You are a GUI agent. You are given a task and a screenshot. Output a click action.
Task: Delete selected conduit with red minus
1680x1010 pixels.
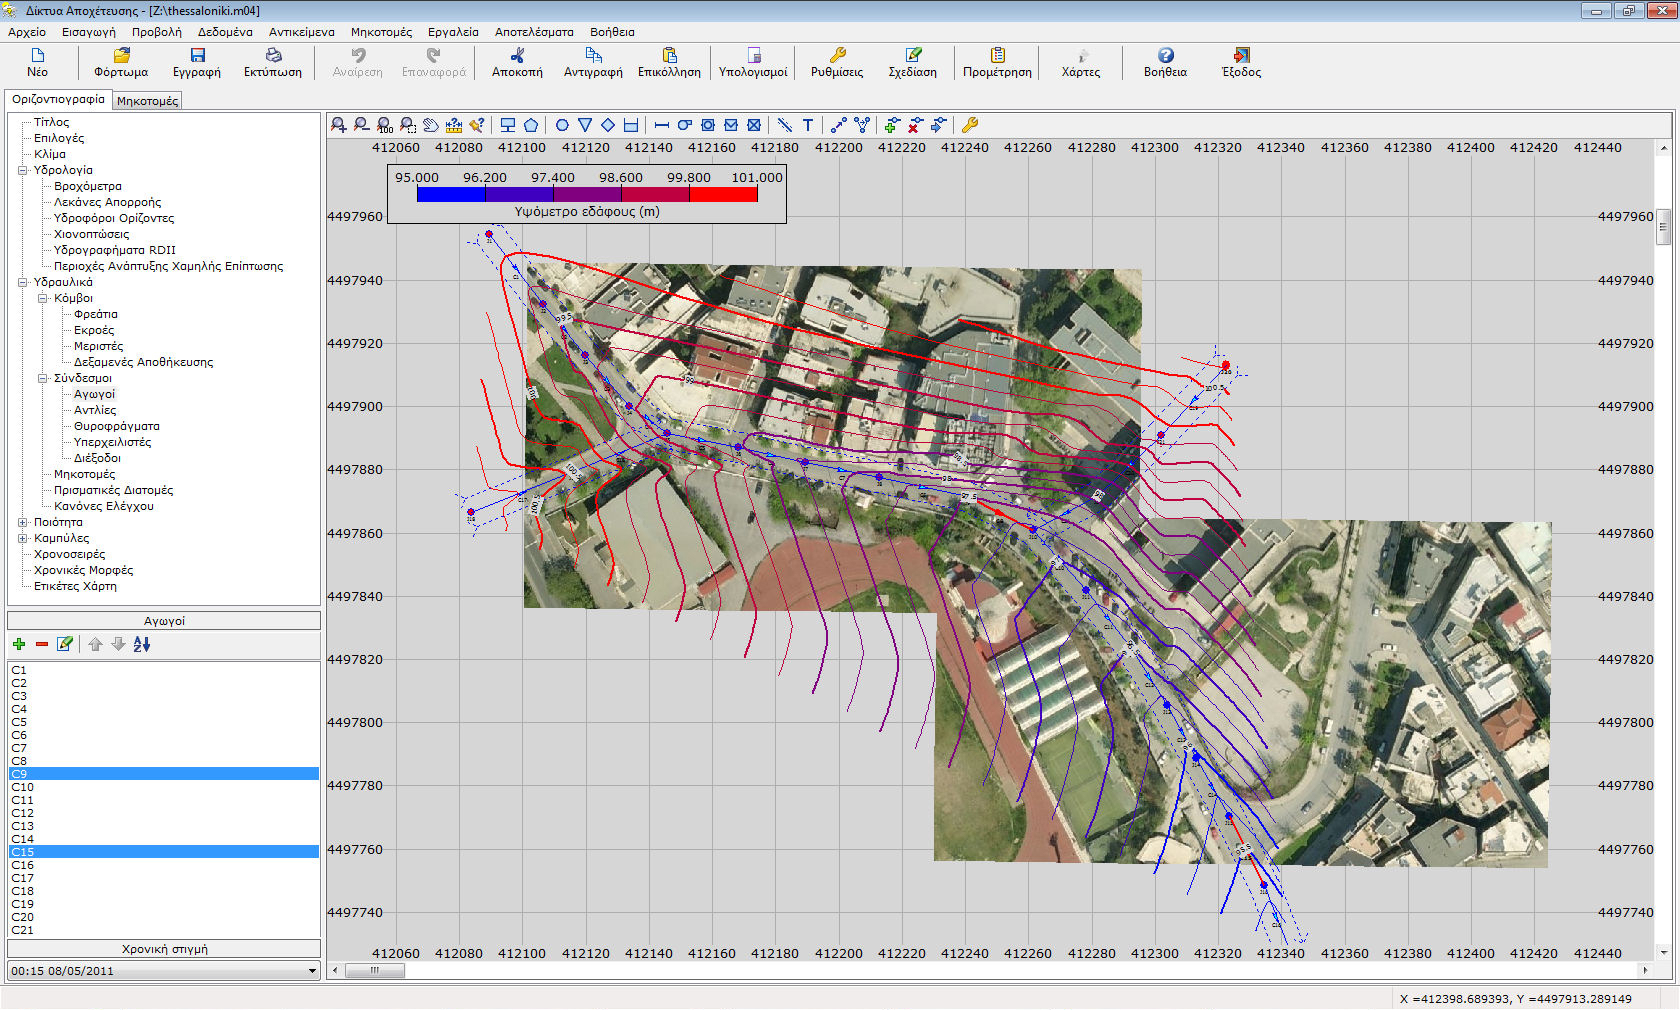coord(42,644)
